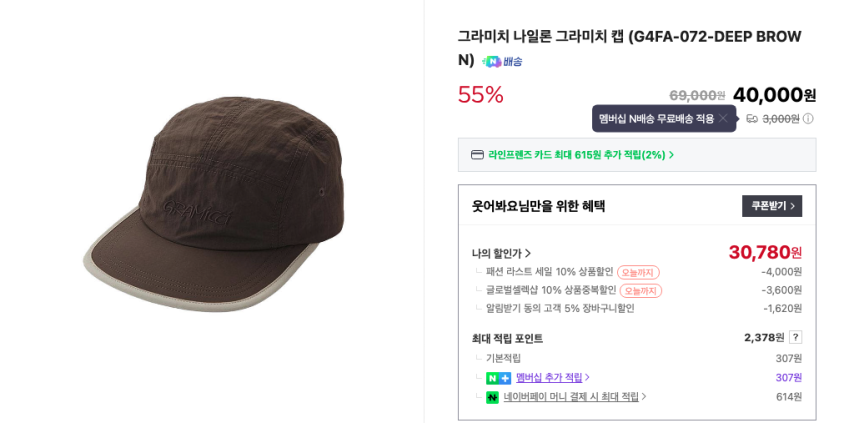Screen dimensions: 849x423
Task: Click the Naver Pay money icon
Action: 492,397
